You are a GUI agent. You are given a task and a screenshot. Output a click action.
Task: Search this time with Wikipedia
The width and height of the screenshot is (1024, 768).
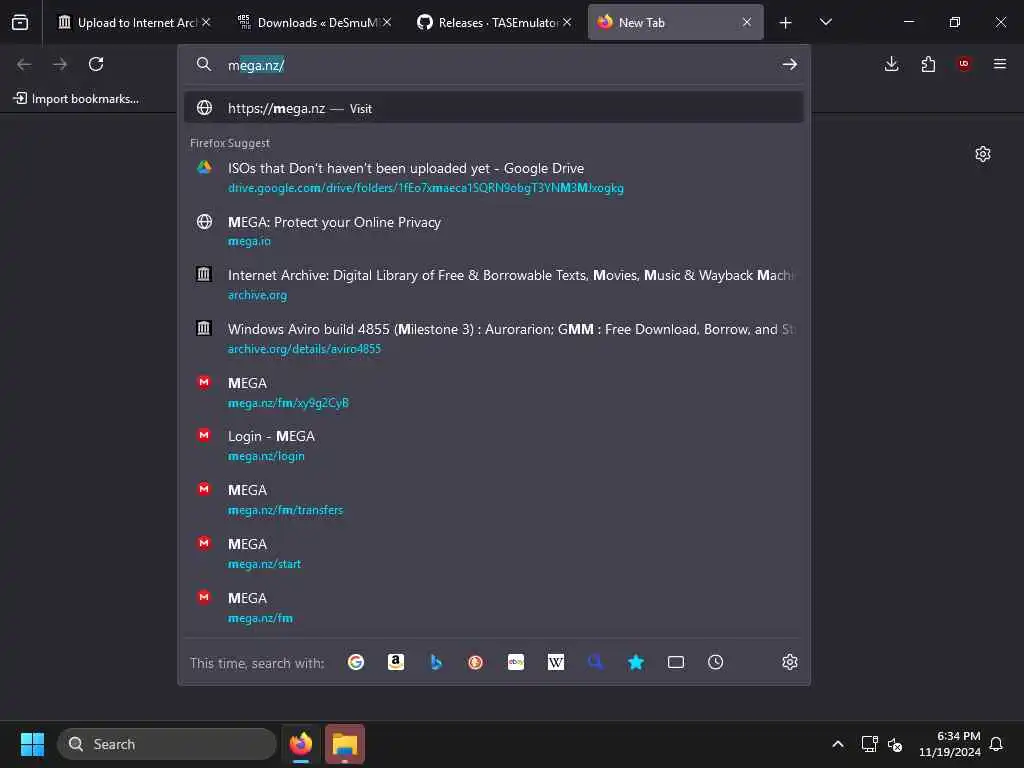[556, 662]
